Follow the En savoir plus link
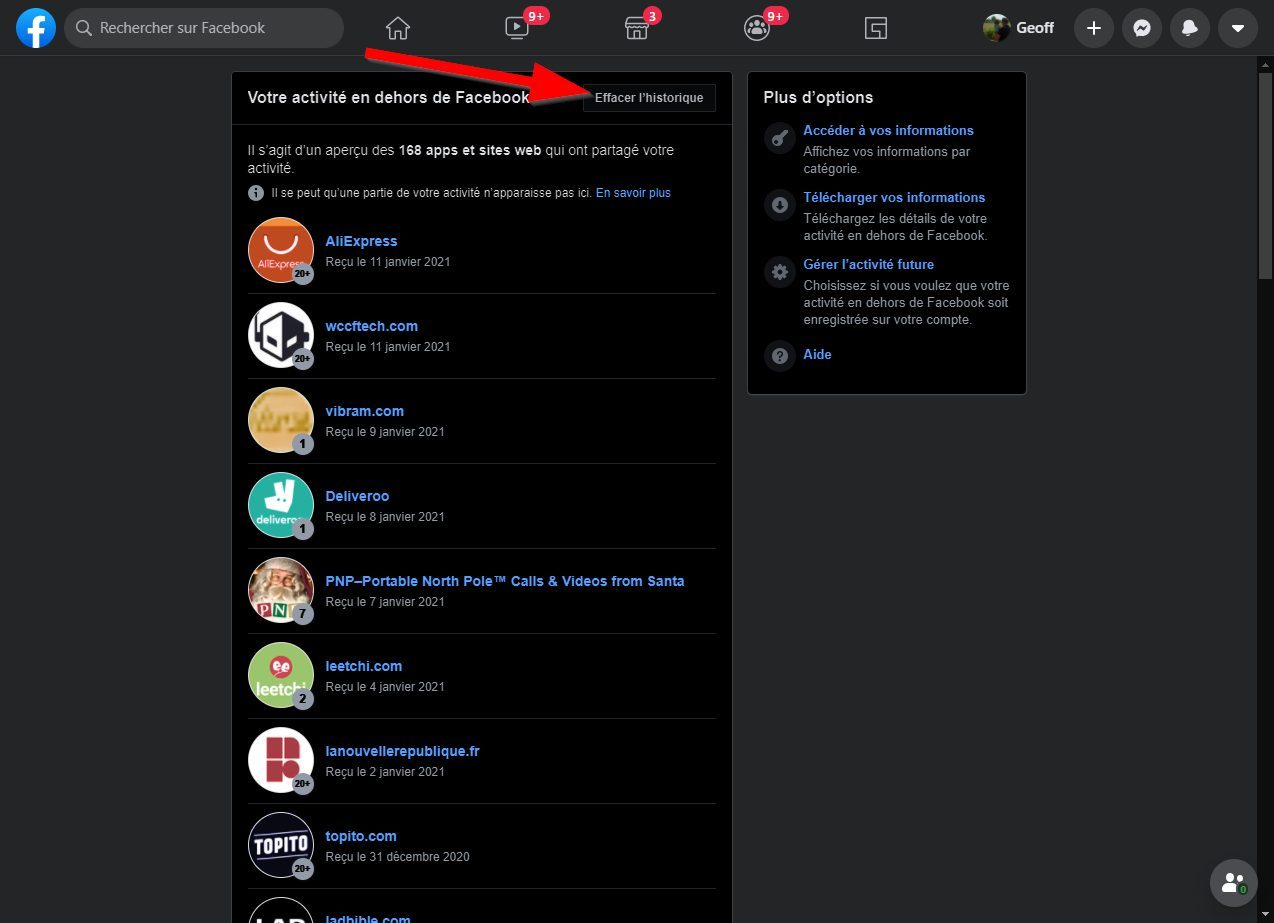 [x=633, y=193]
